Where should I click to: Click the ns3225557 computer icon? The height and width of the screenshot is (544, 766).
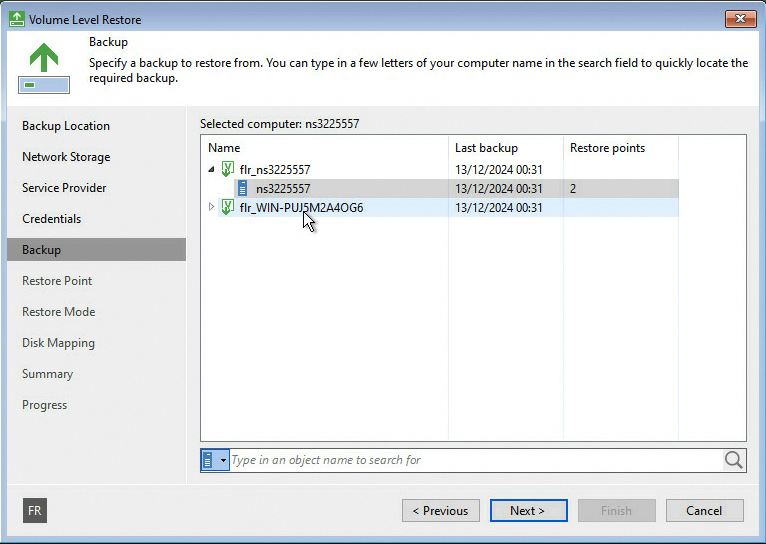pos(244,188)
